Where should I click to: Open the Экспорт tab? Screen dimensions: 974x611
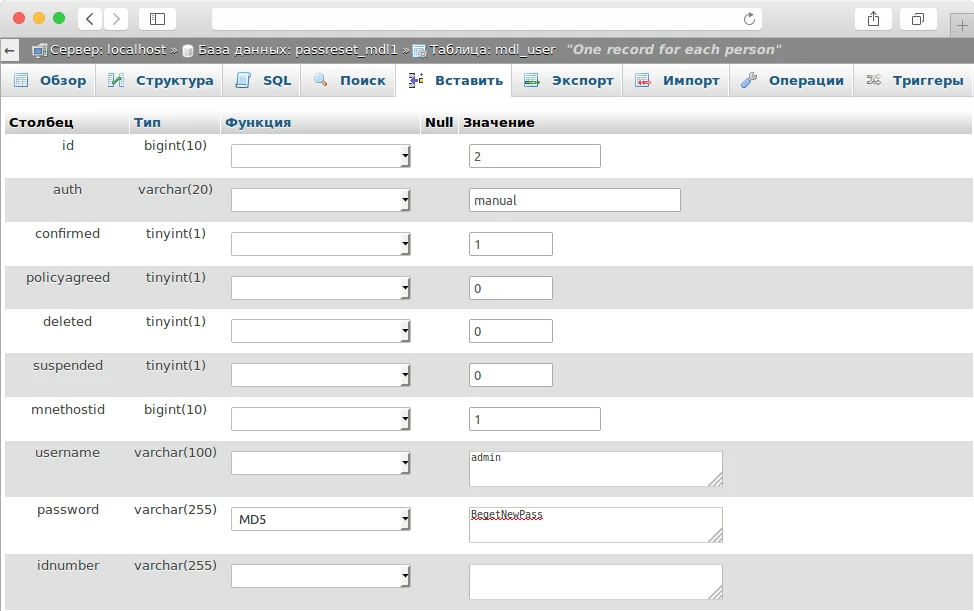click(x=569, y=81)
